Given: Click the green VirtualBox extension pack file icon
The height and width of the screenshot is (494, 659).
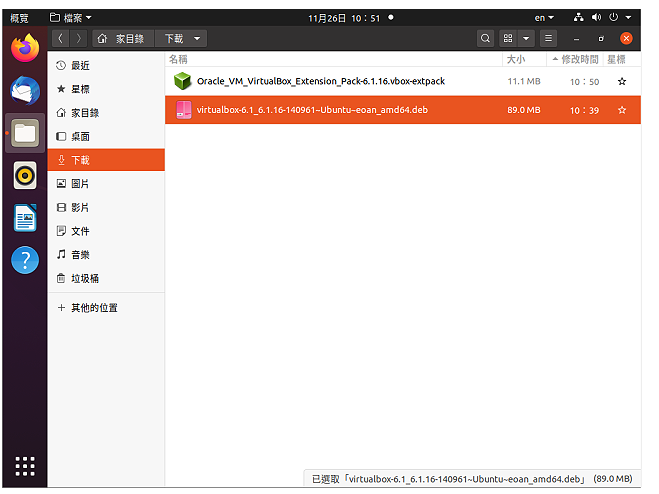Looking at the screenshot, I should click(x=183, y=81).
